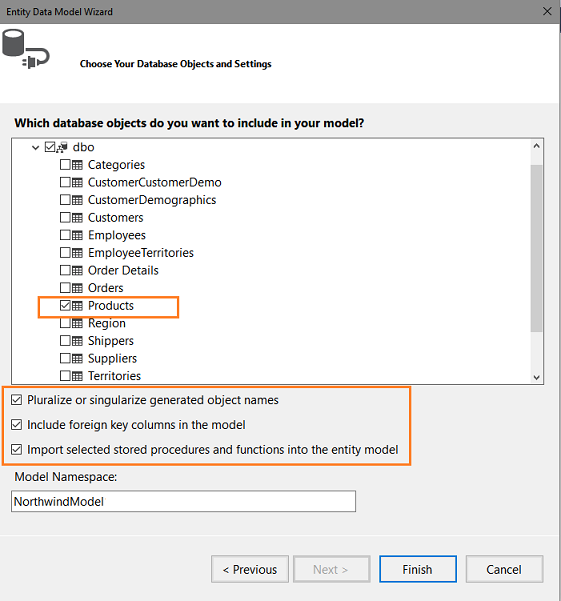561x601 pixels.
Task: Click the Order Details table icon
Action: pos(77,271)
